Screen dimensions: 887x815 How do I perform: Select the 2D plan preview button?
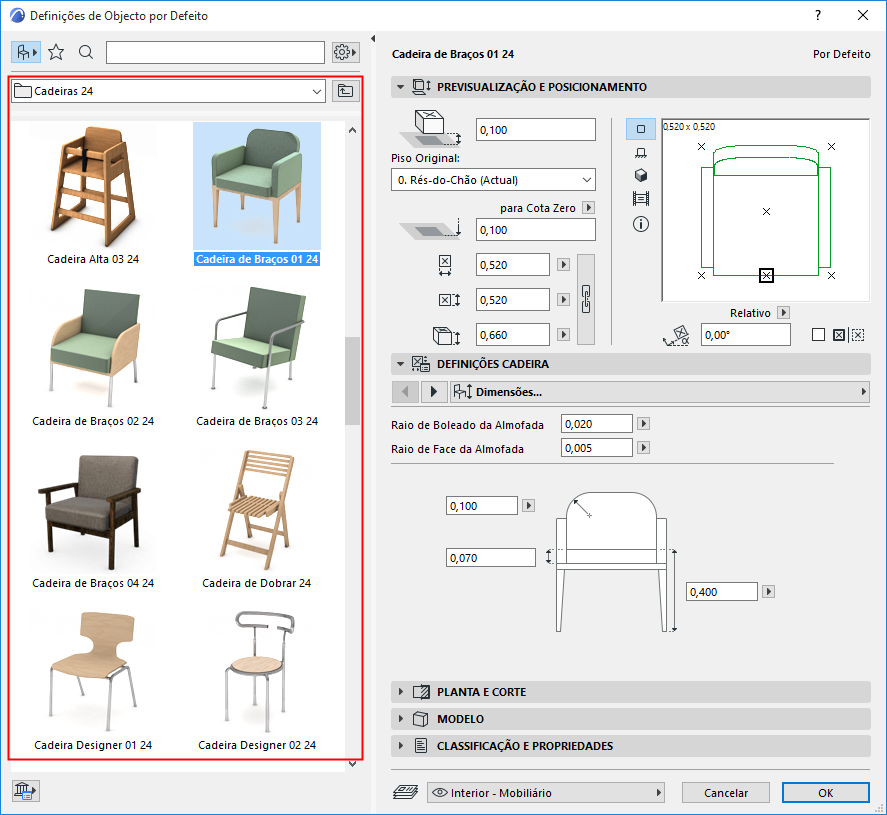641,129
